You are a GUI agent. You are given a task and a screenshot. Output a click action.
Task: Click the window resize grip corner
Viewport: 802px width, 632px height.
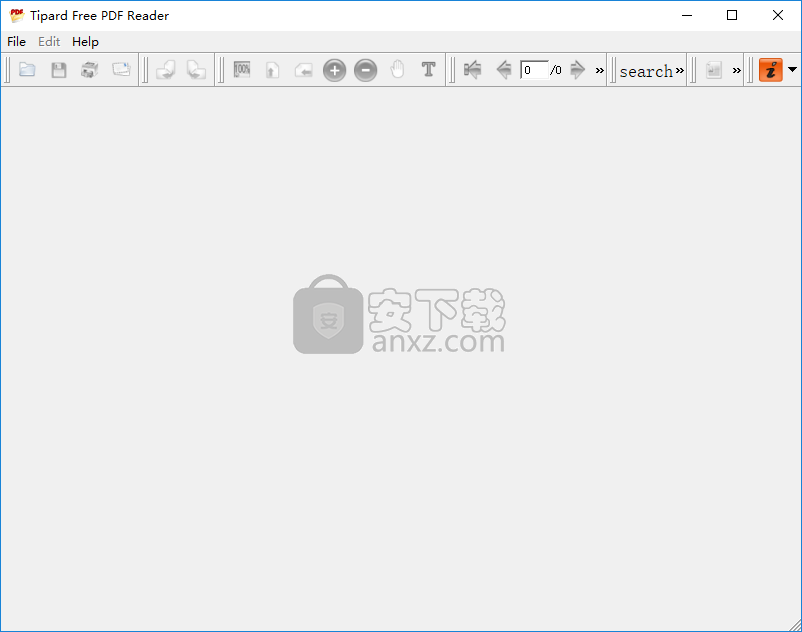795,625
